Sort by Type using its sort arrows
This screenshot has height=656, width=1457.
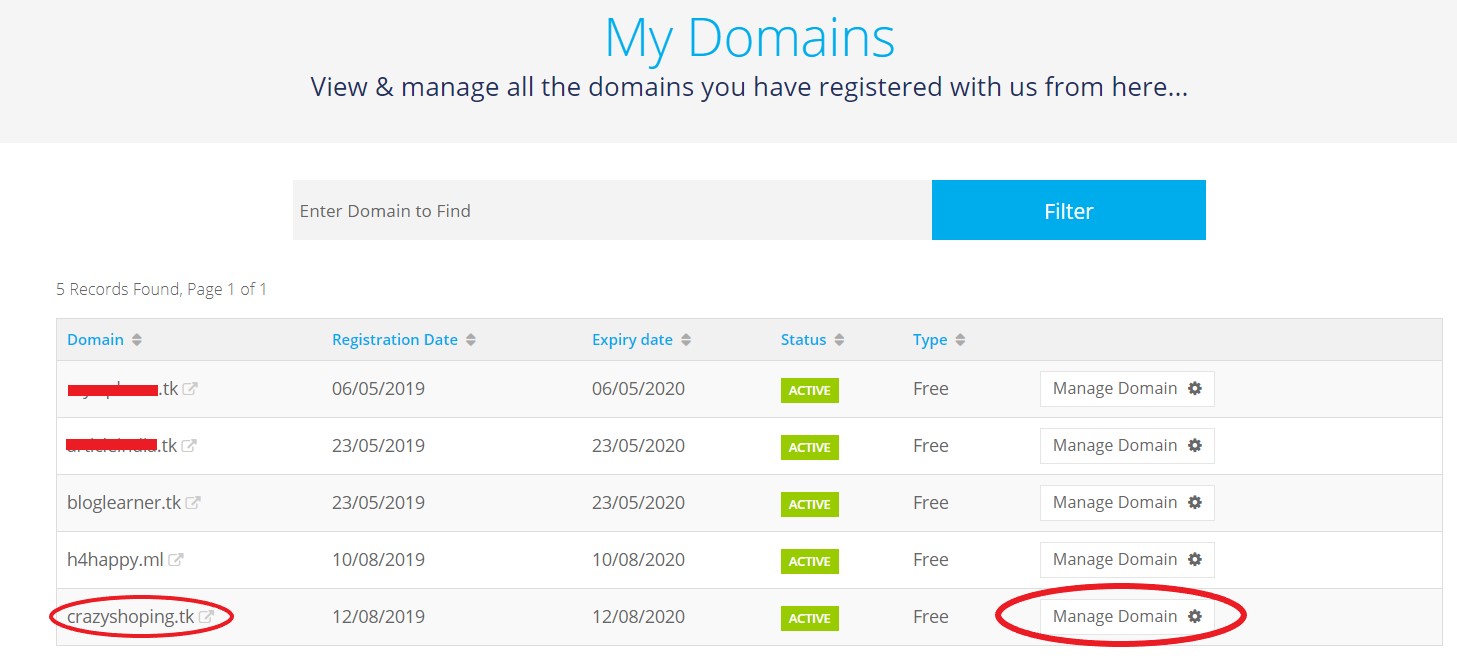tap(961, 339)
